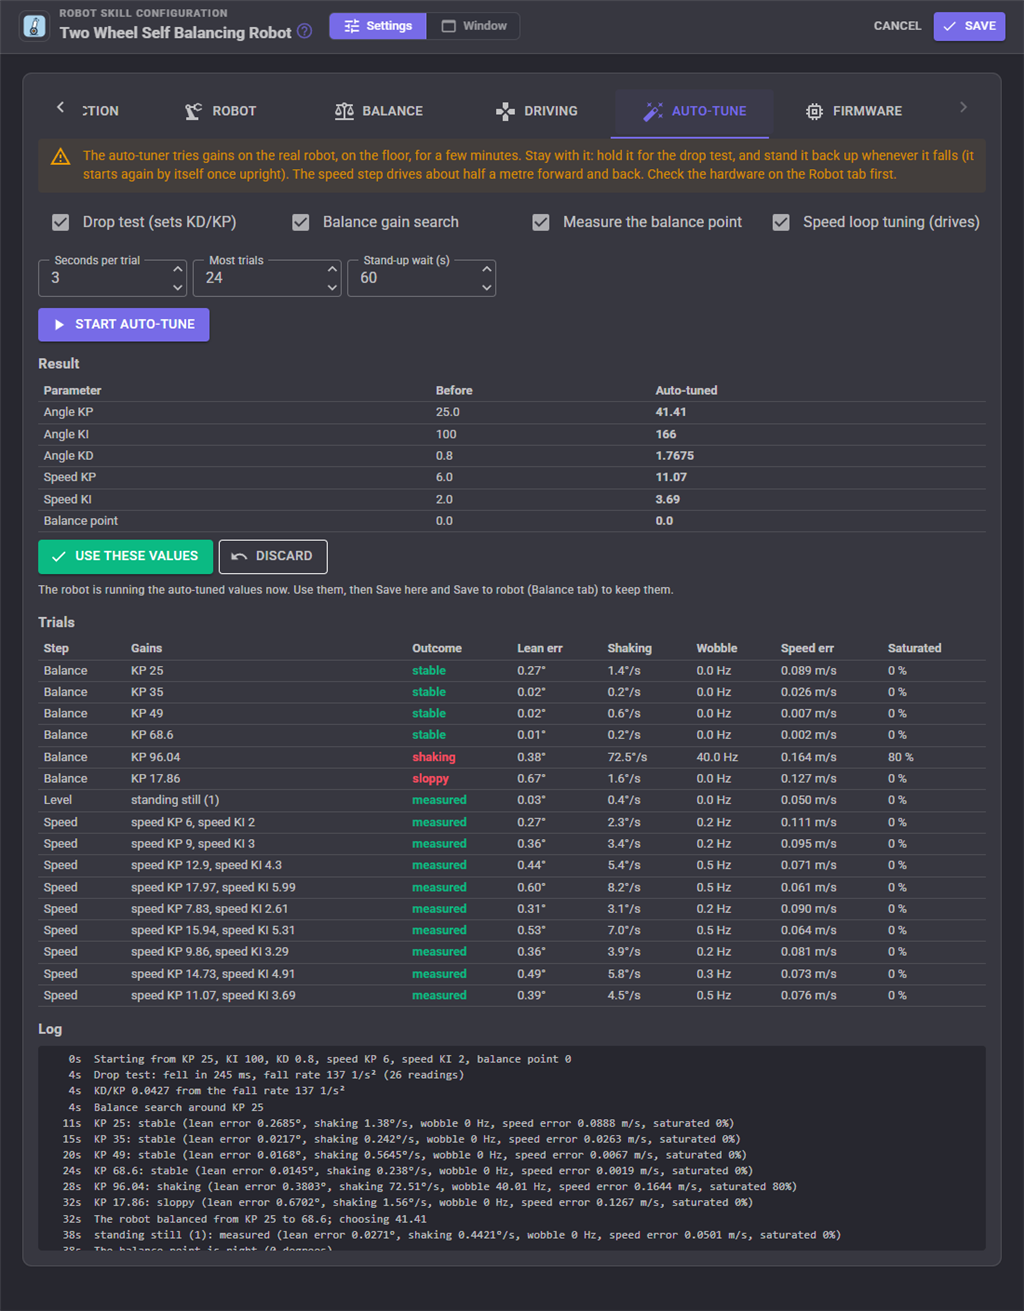Decrease Stand-up wait with down arrow
The image size is (1024, 1311).
click(x=487, y=287)
